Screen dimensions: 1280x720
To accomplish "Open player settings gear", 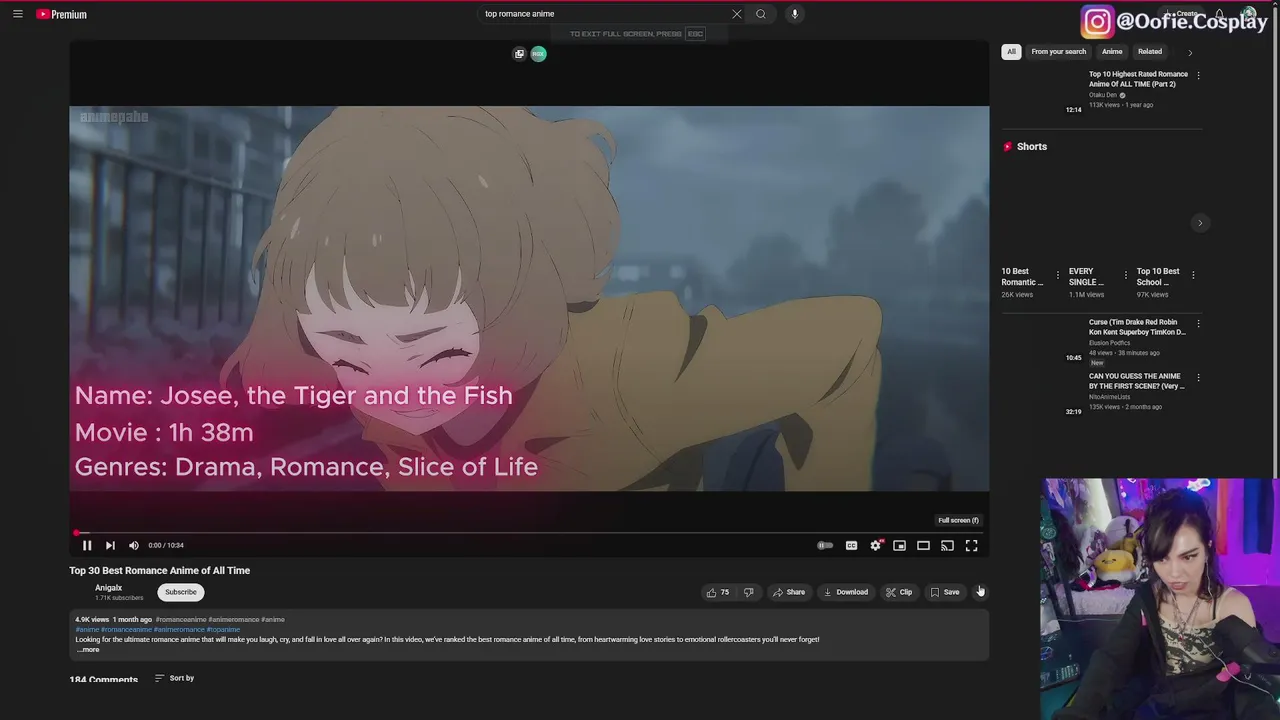I will [876, 545].
